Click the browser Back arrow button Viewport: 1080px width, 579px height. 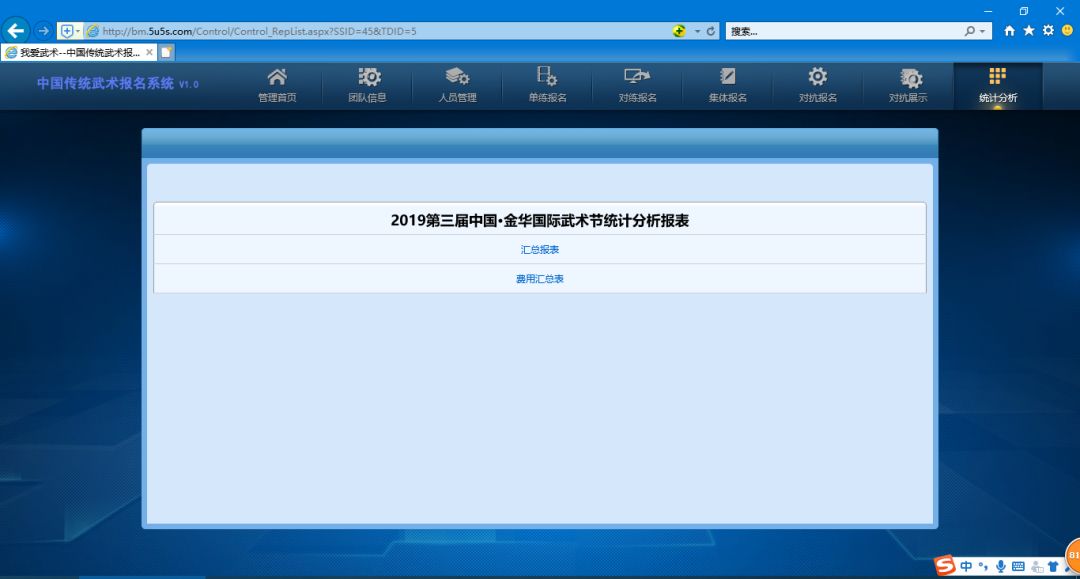click(x=16, y=30)
